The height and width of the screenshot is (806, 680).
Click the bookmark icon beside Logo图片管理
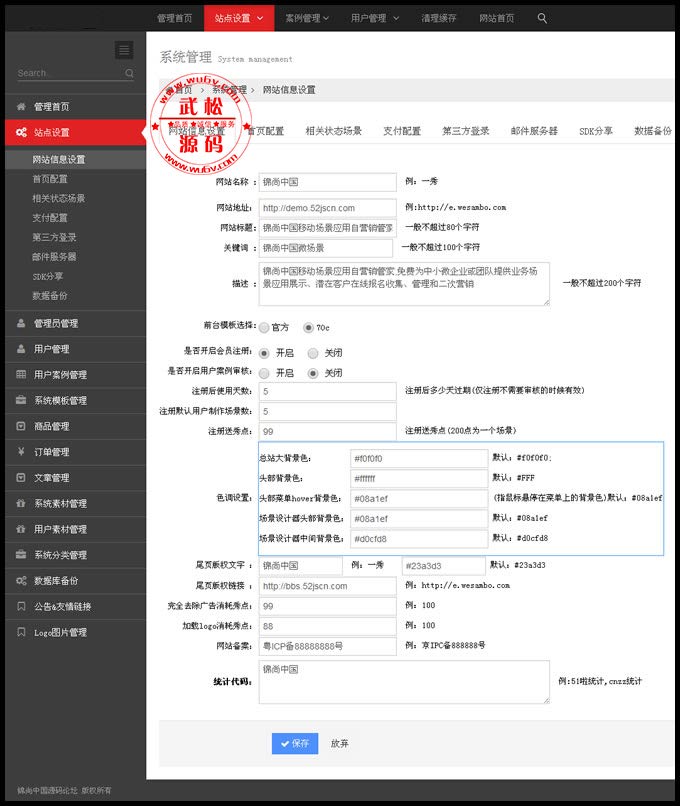point(21,632)
